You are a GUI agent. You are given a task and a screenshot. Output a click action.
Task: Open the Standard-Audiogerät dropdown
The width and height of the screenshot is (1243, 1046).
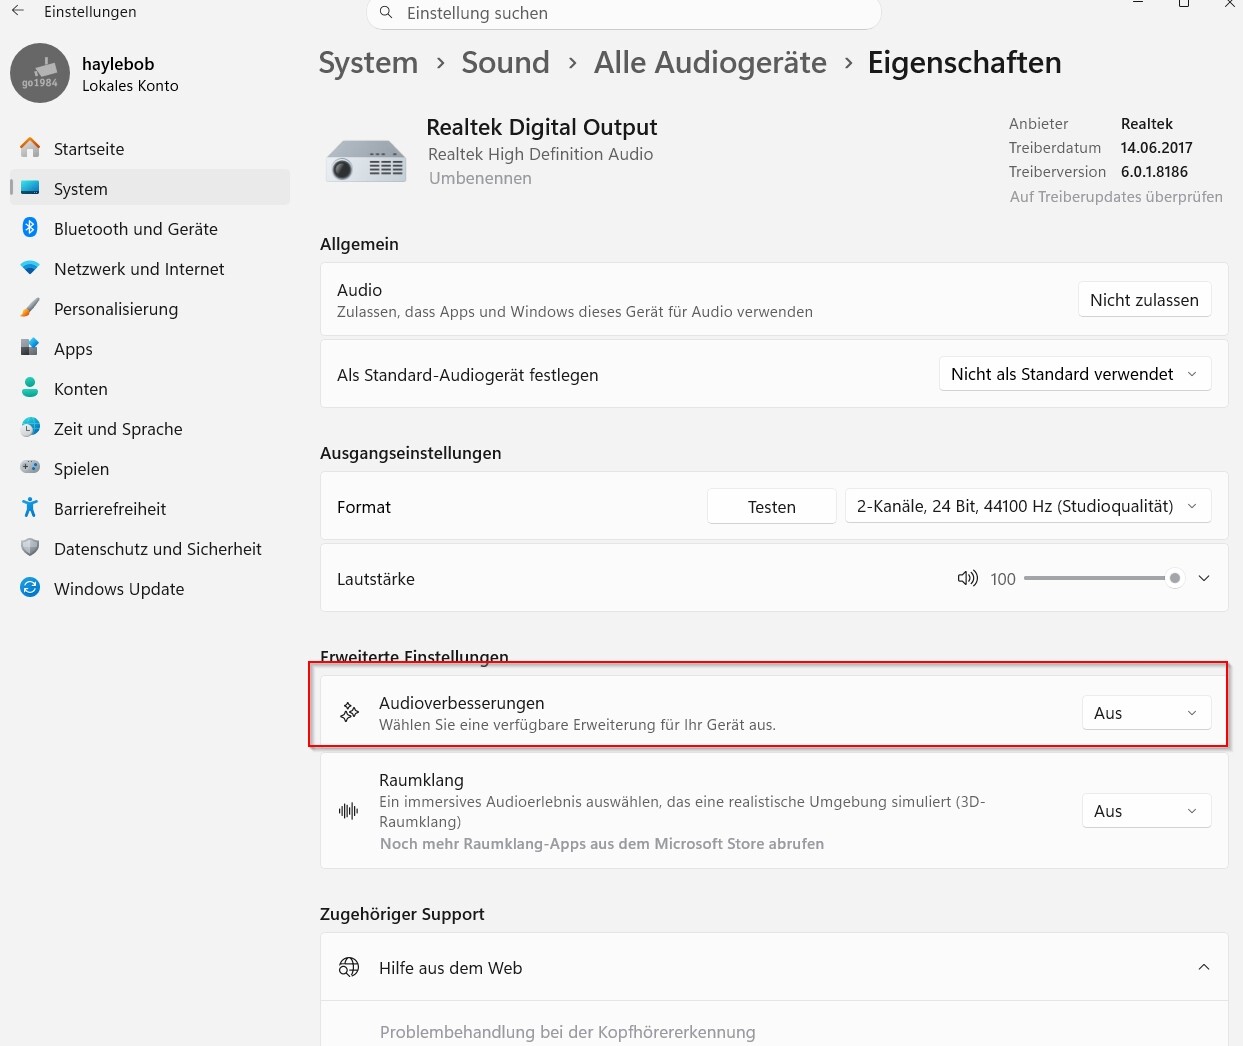[1074, 374]
